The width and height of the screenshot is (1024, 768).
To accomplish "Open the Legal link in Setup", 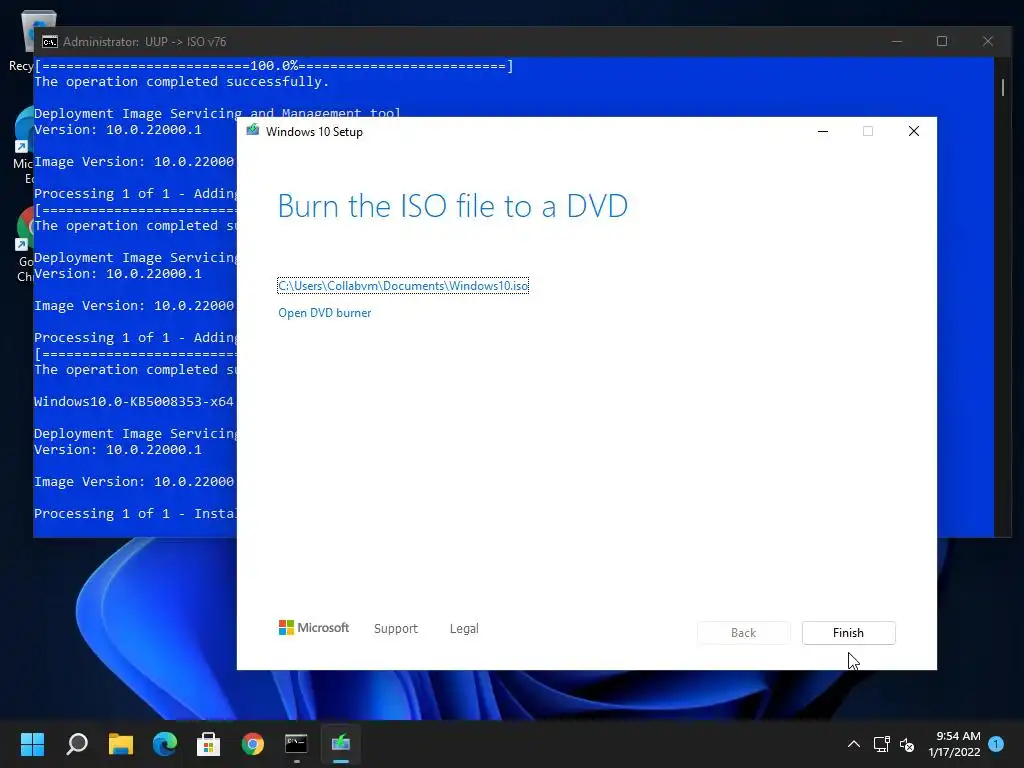I will (x=464, y=628).
